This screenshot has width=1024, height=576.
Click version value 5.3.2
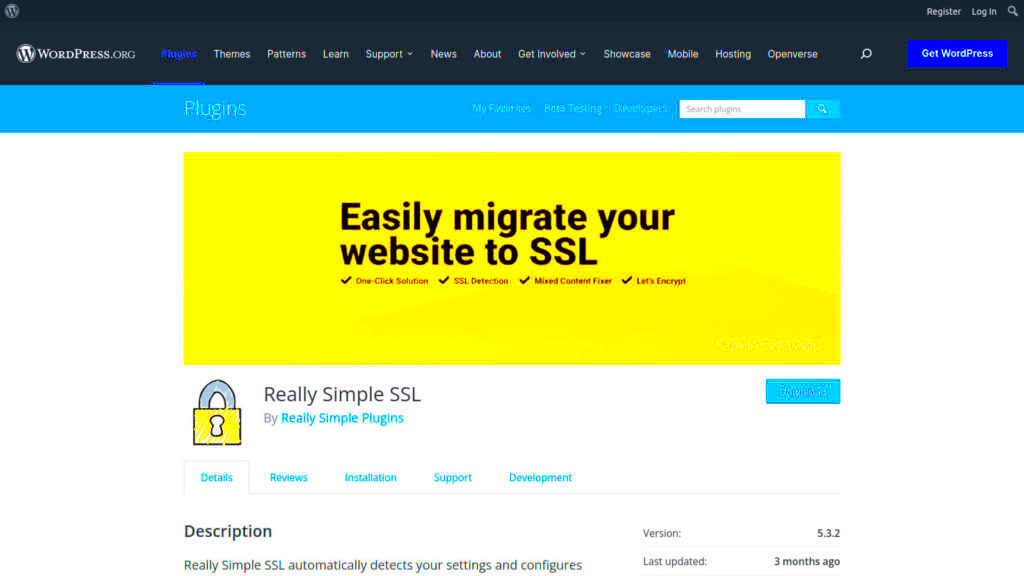pyautogui.click(x=828, y=534)
